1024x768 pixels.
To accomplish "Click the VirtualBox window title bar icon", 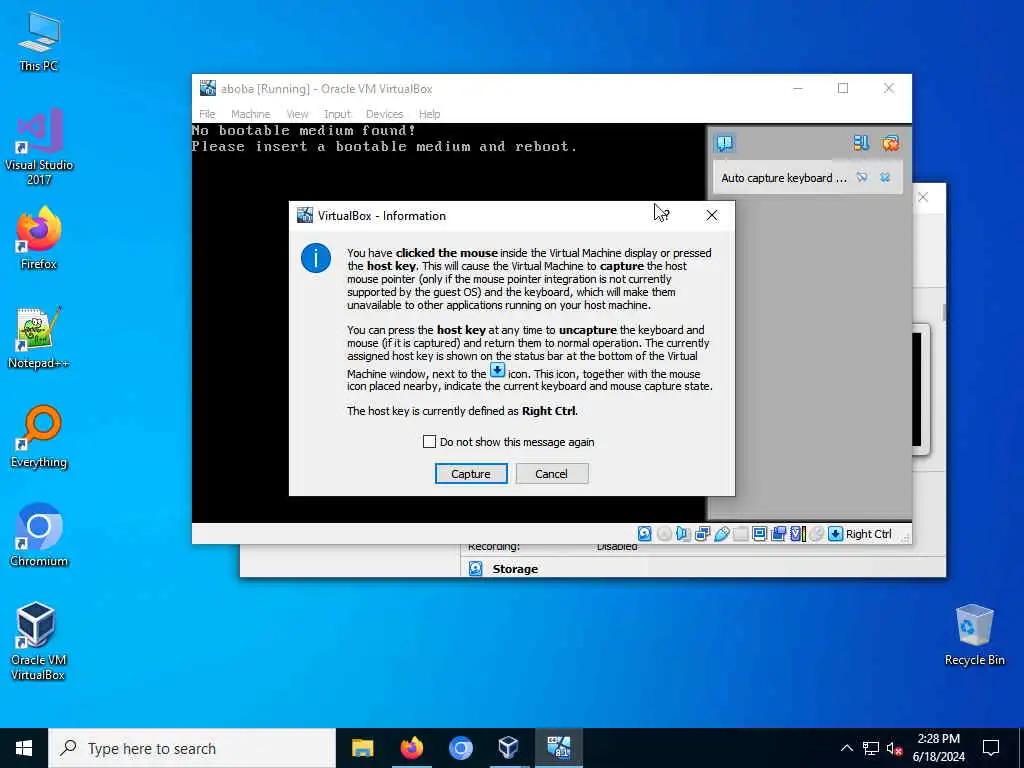I will (x=208, y=88).
